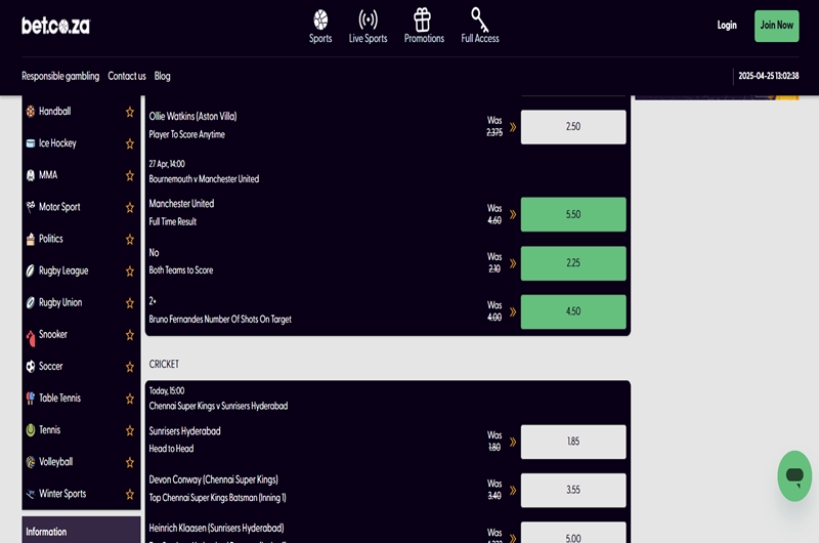The image size is (819, 543).
Task: Favorite Handball with its star
Action: click(130, 112)
